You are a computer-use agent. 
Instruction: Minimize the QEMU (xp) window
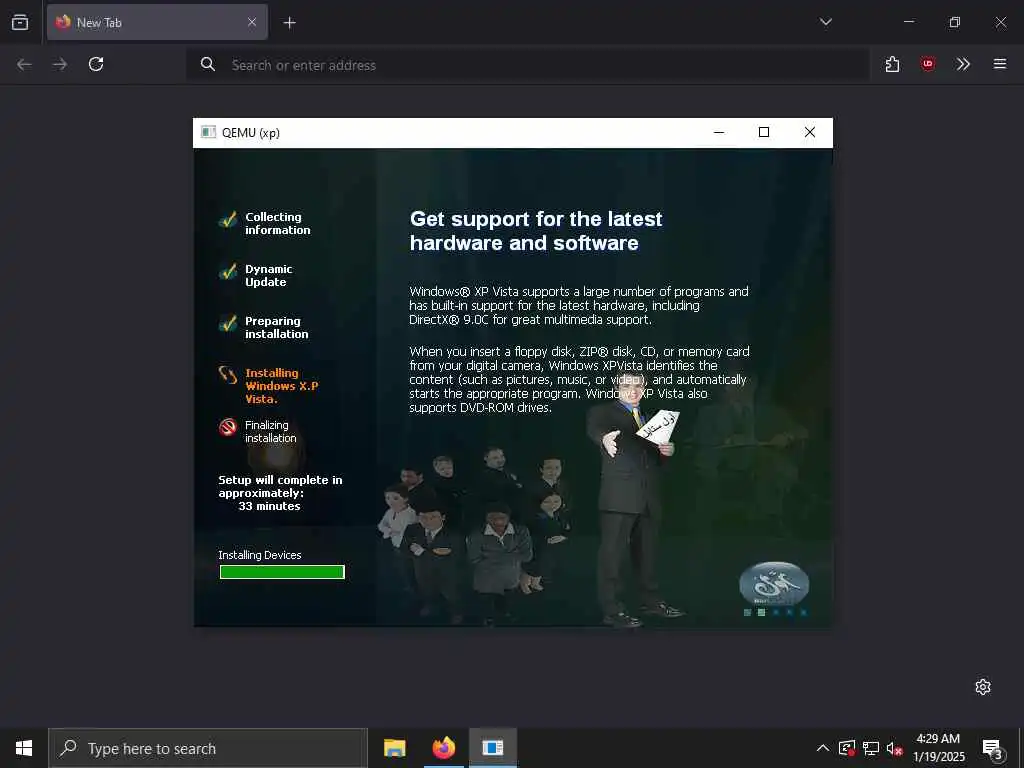(x=719, y=133)
